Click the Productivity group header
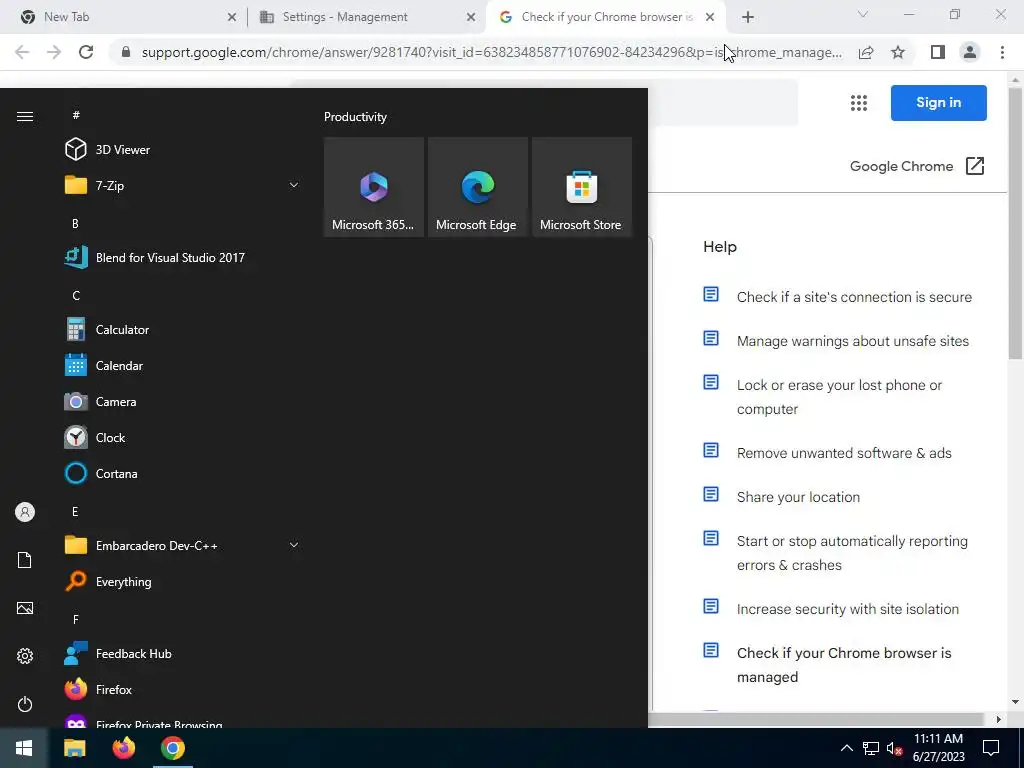This screenshot has width=1024, height=768. click(x=355, y=117)
